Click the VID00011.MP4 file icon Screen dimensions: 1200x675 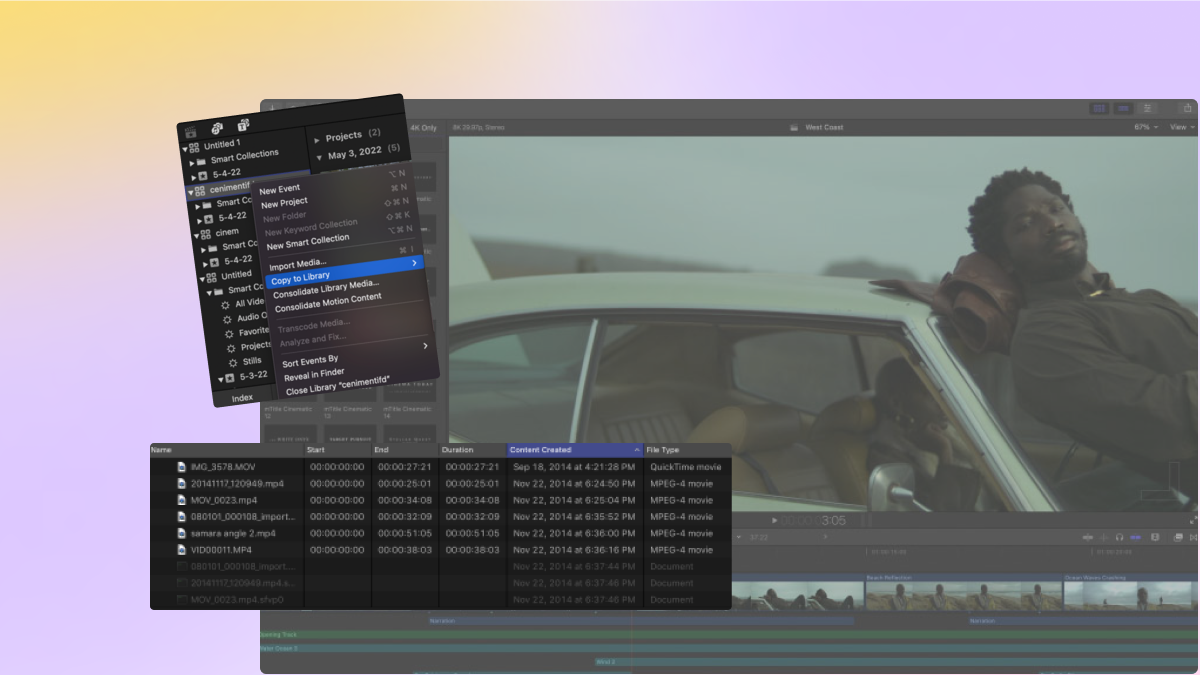pos(182,550)
